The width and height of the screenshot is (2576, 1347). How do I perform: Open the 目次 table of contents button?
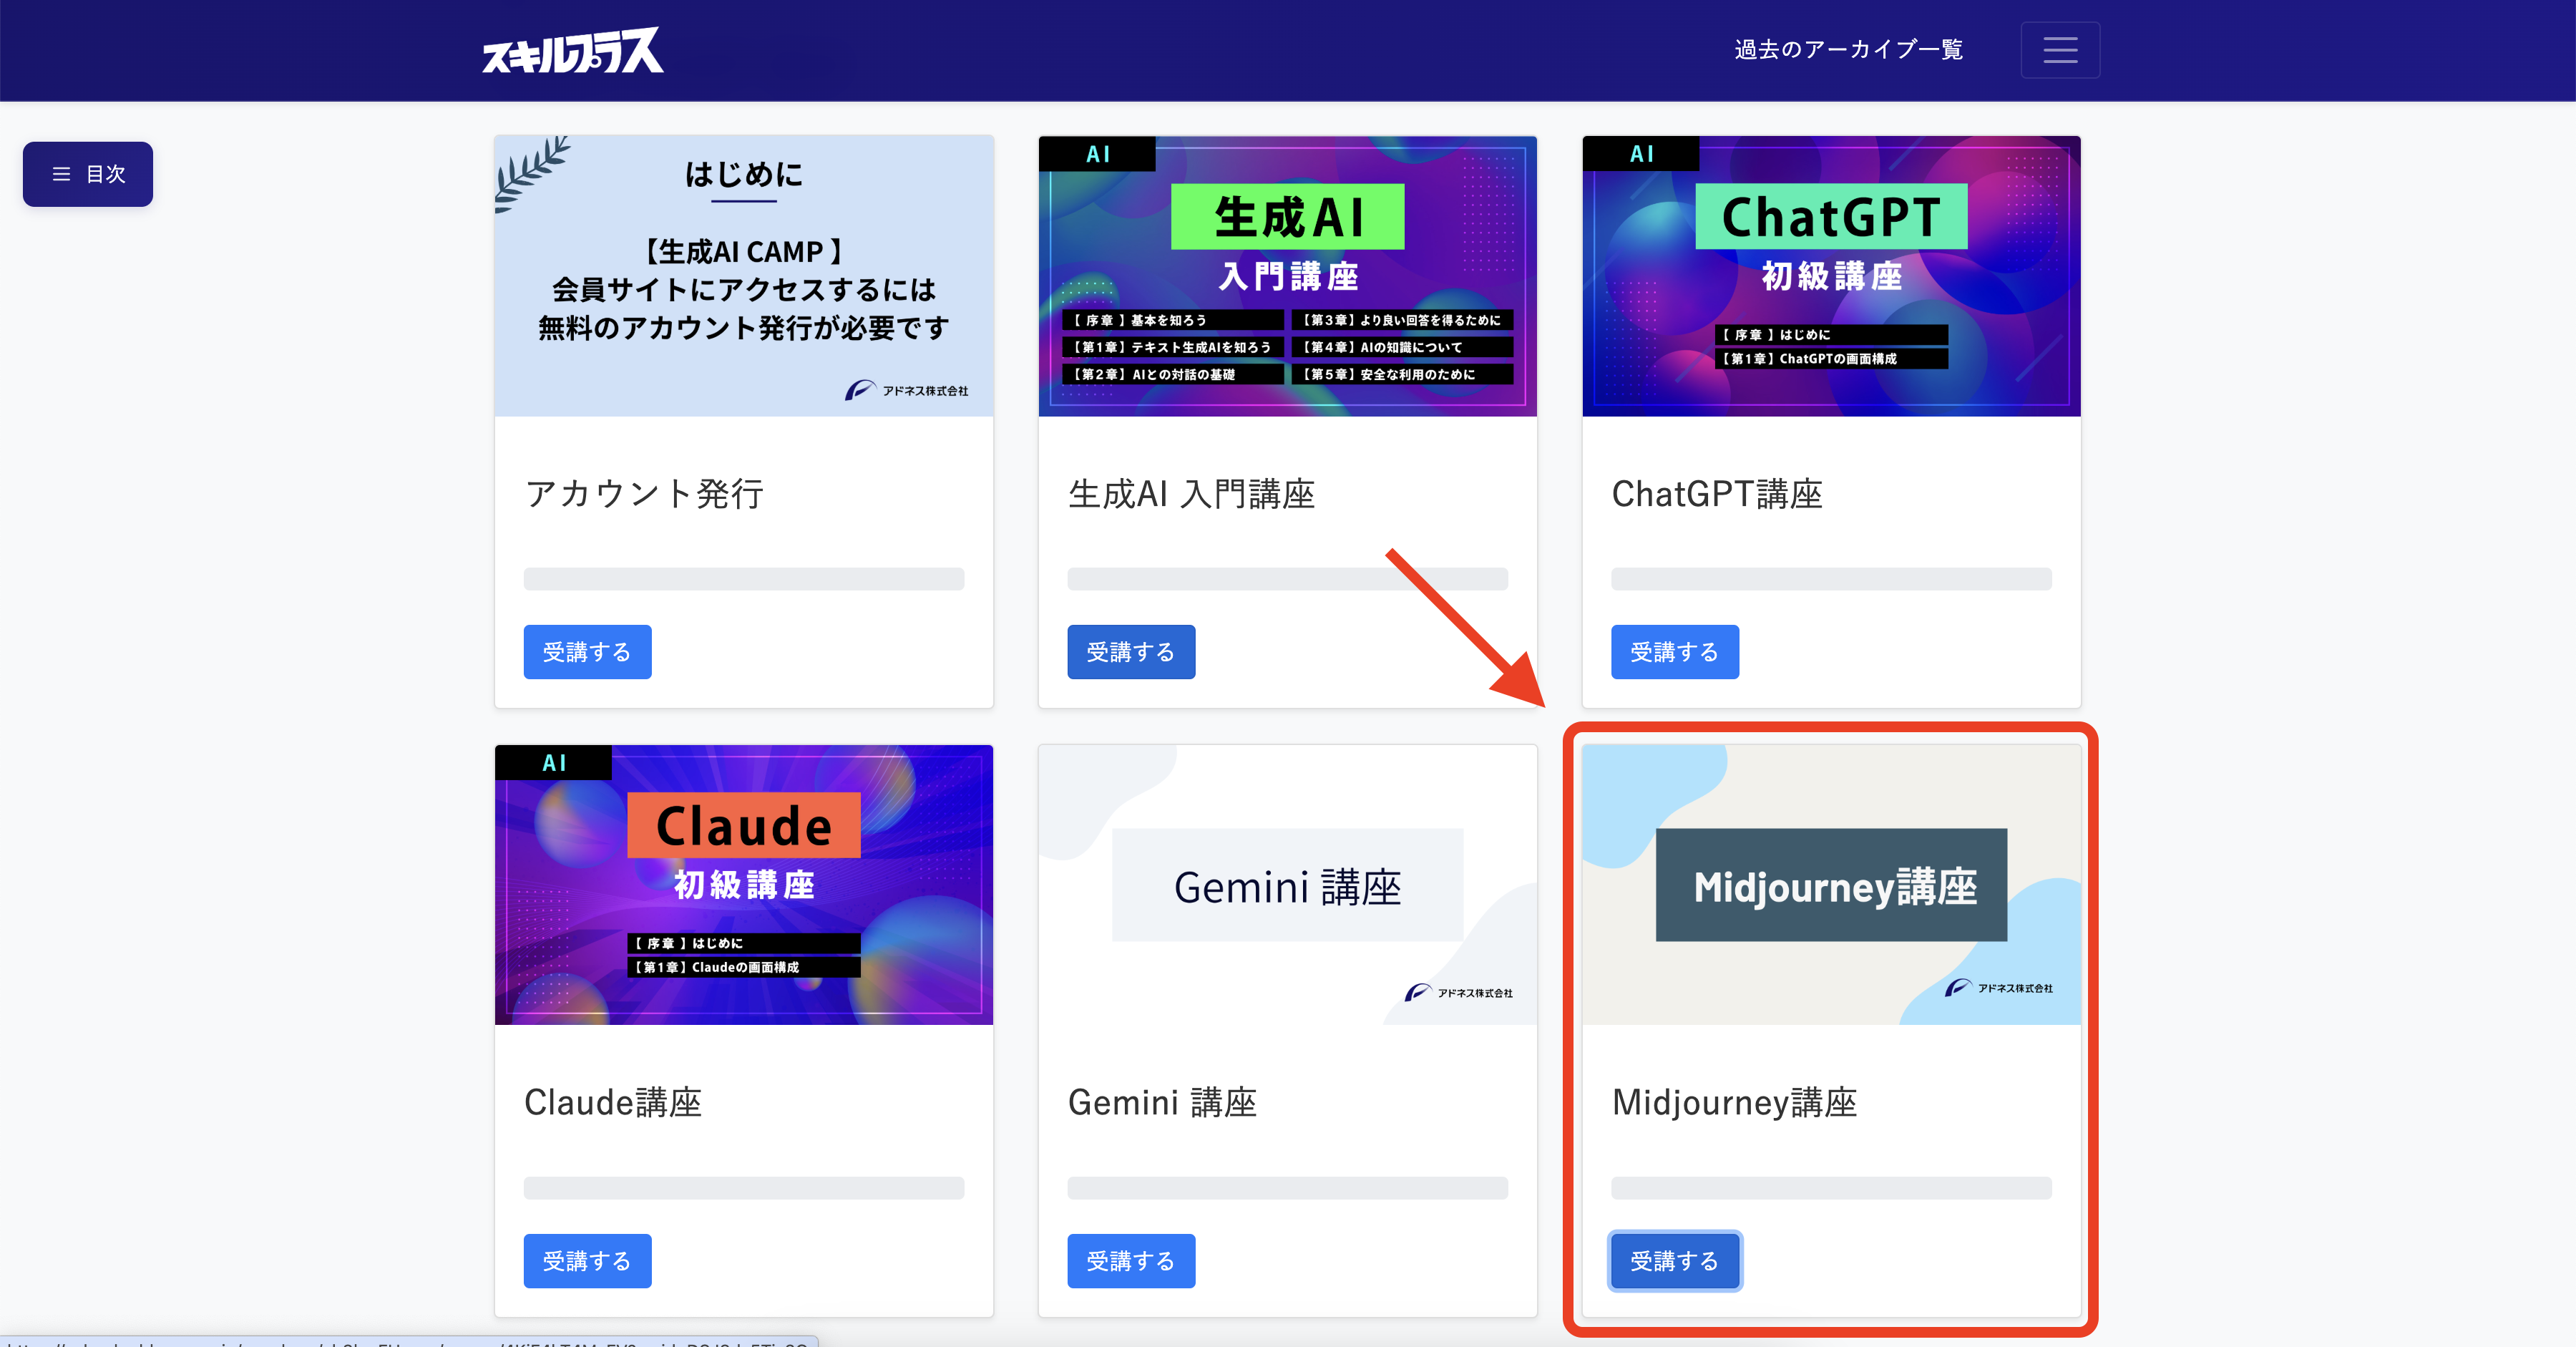88,174
